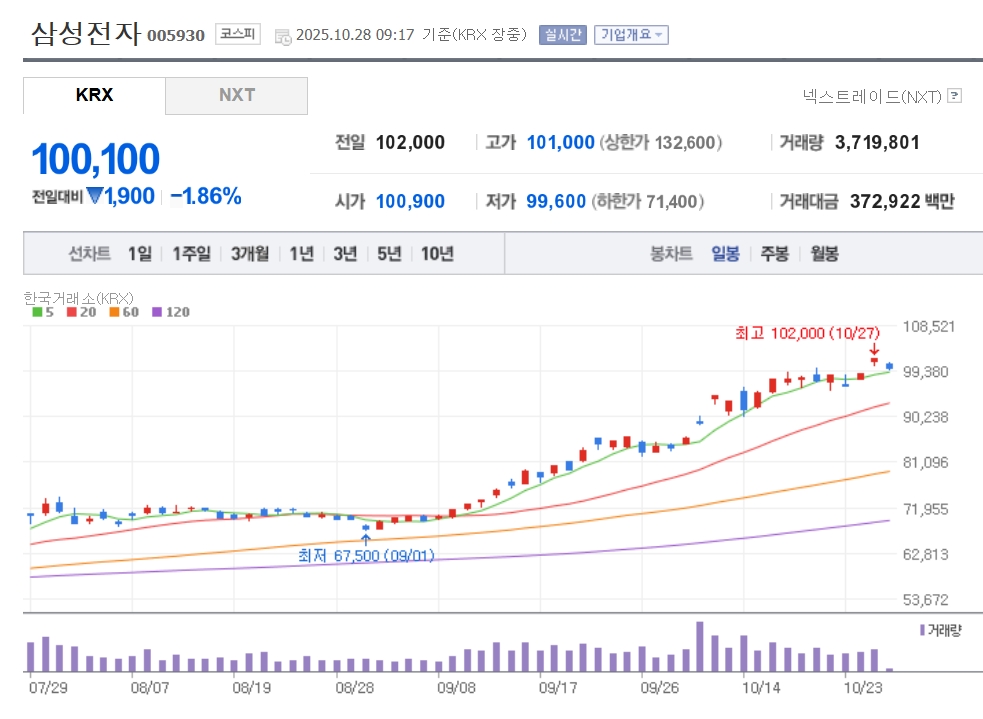Click the red arrow under 최고 102,000 label
This screenshot has height=719, width=983.
pos(874,350)
